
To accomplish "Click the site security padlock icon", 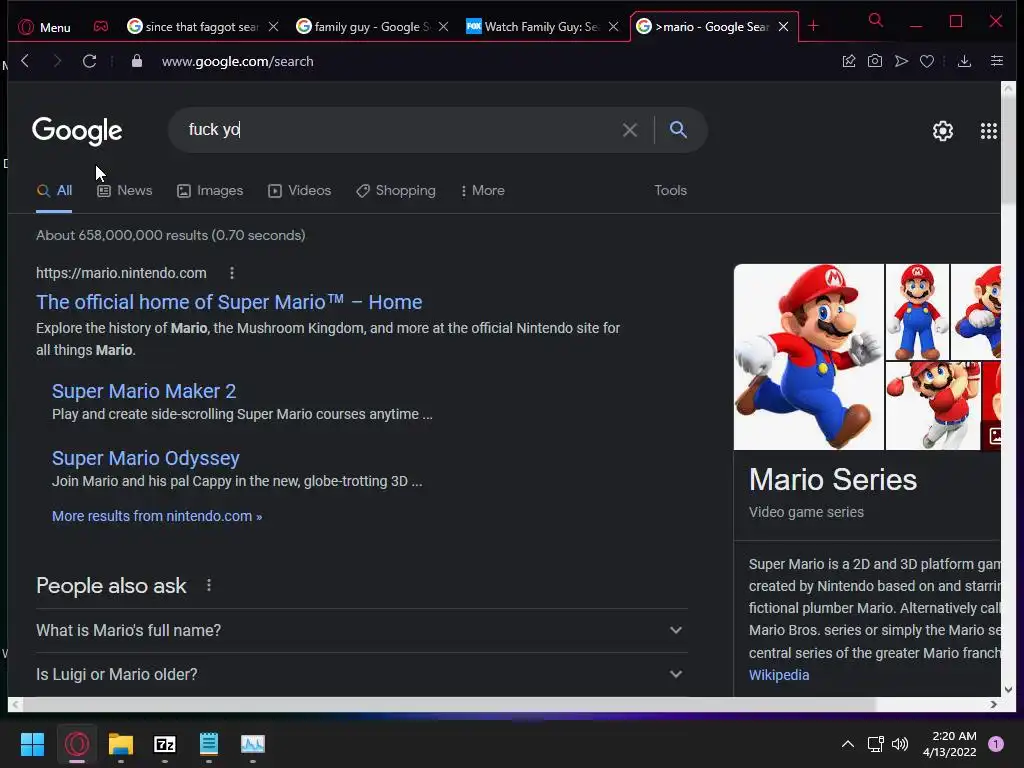I will tap(136, 61).
